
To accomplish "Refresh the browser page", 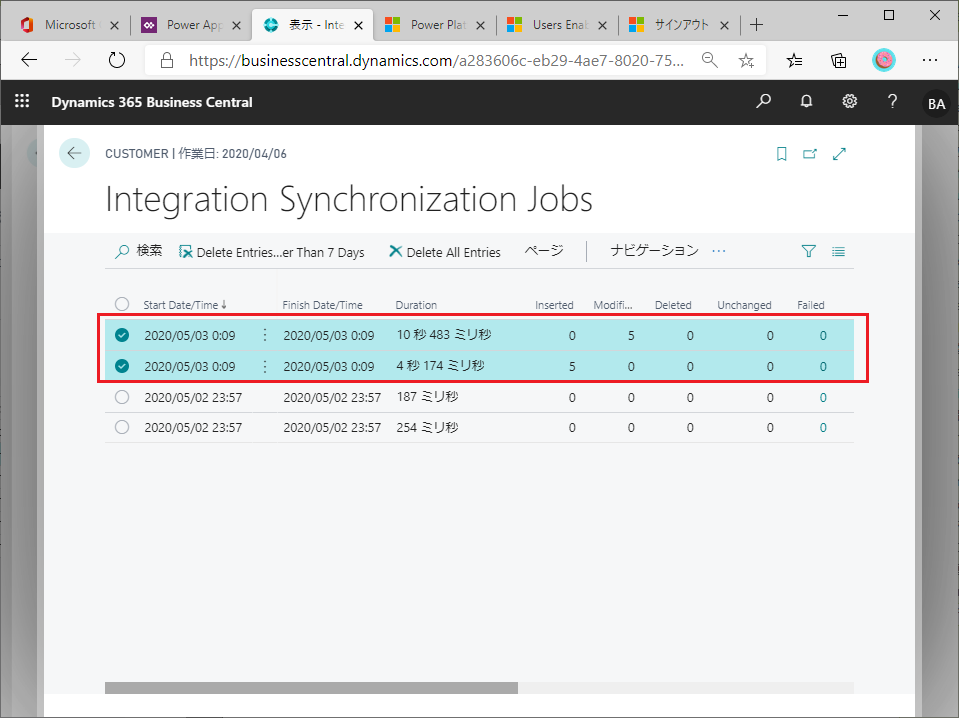I will coord(116,60).
